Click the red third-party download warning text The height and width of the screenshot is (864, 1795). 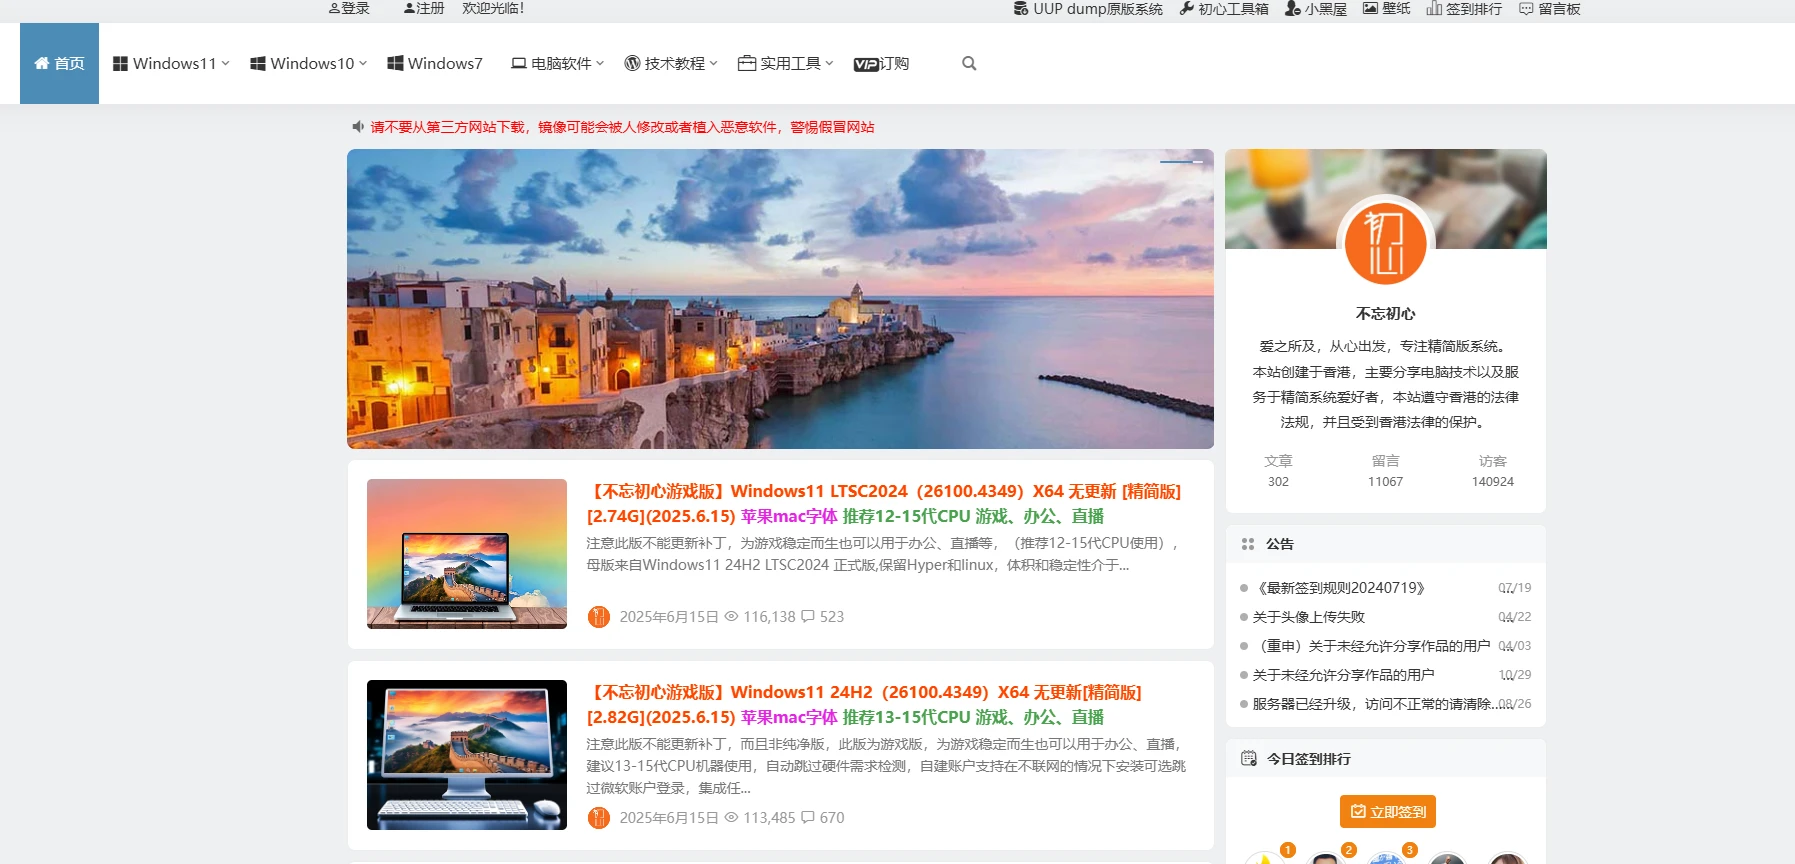(x=622, y=127)
